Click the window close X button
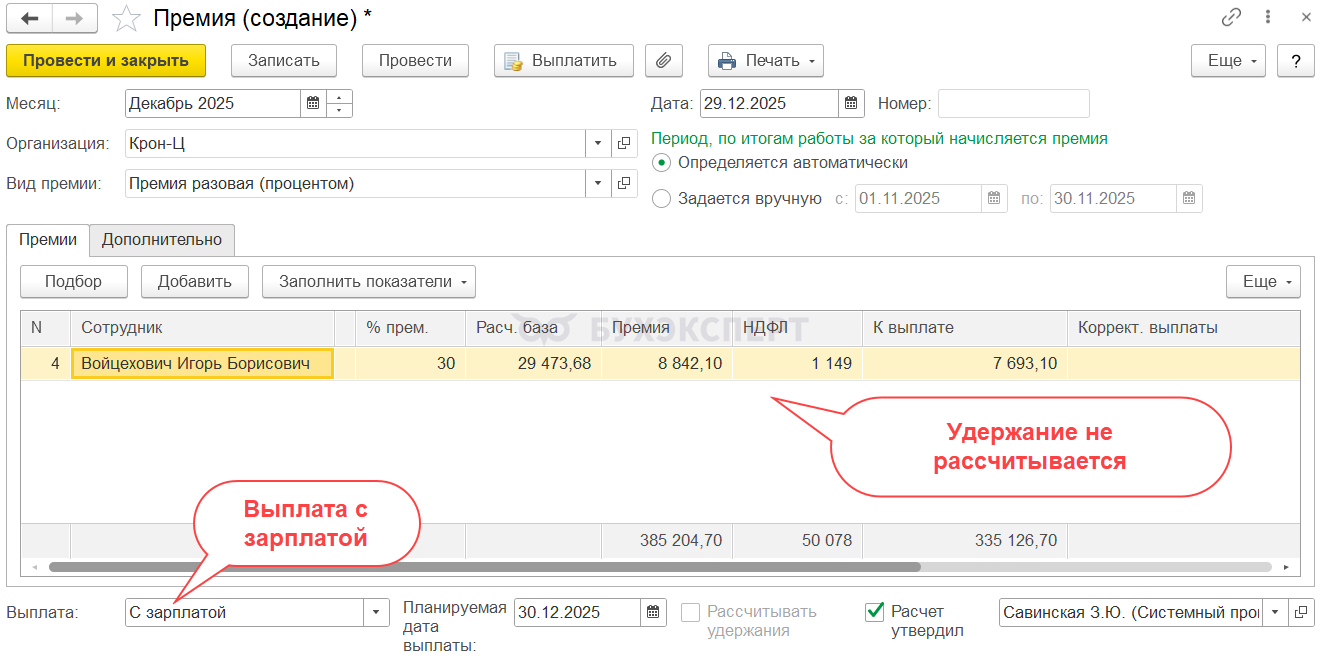 pos(1306,17)
